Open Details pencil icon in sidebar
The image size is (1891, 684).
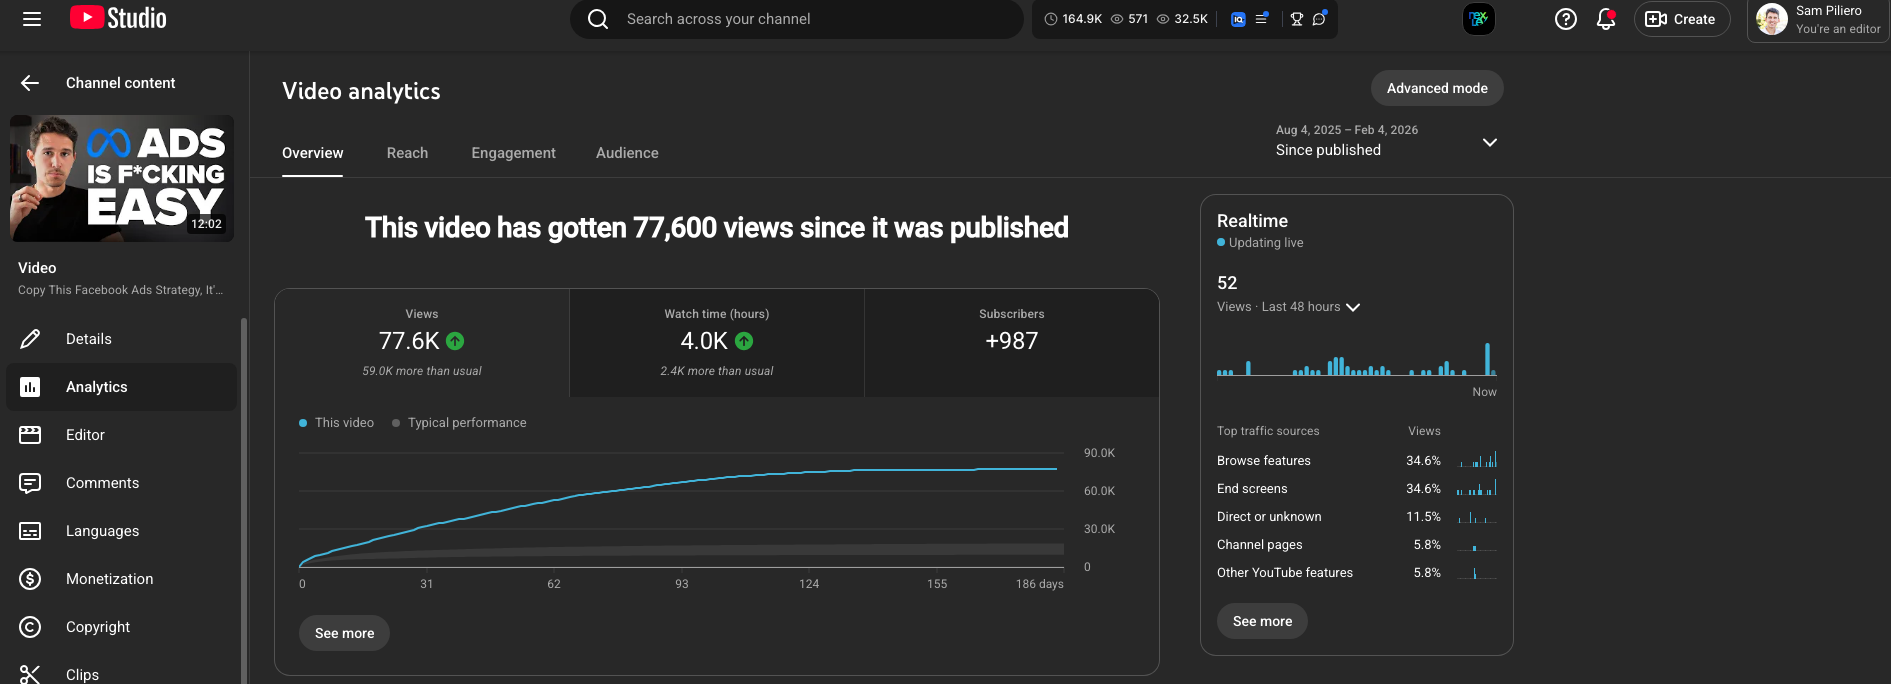click(x=30, y=339)
